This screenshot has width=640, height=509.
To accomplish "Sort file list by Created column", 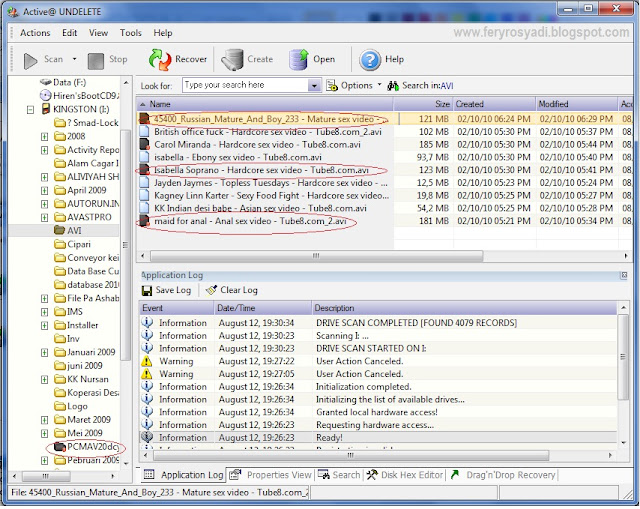I will pyautogui.click(x=494, y=104).
